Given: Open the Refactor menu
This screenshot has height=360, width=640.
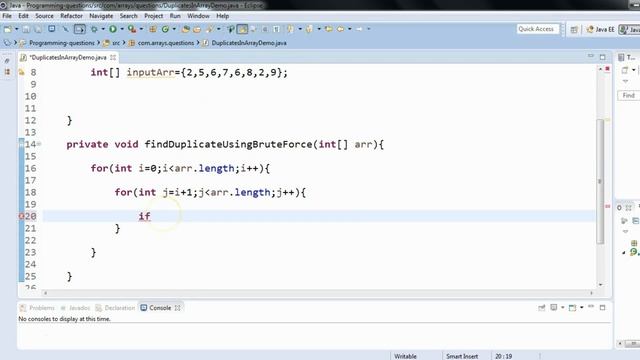Looking at the screenshot, I should (x=71, y=16).
